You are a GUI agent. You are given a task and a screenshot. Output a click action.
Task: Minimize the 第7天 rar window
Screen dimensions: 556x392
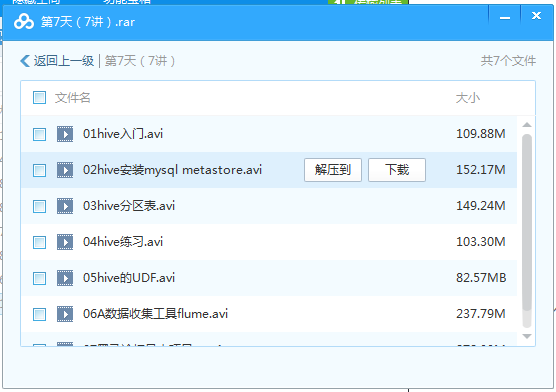tap(505, 18)
